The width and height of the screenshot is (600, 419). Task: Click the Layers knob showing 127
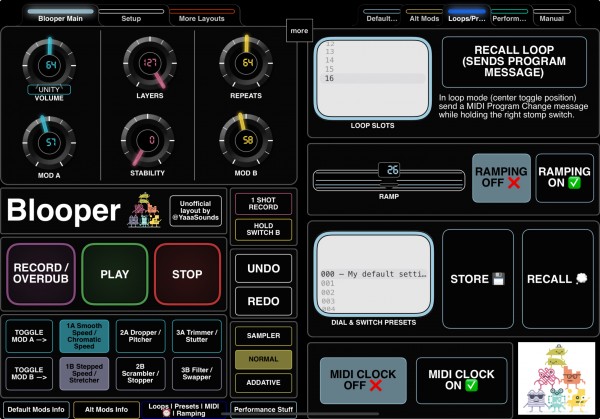pos(150,63)
